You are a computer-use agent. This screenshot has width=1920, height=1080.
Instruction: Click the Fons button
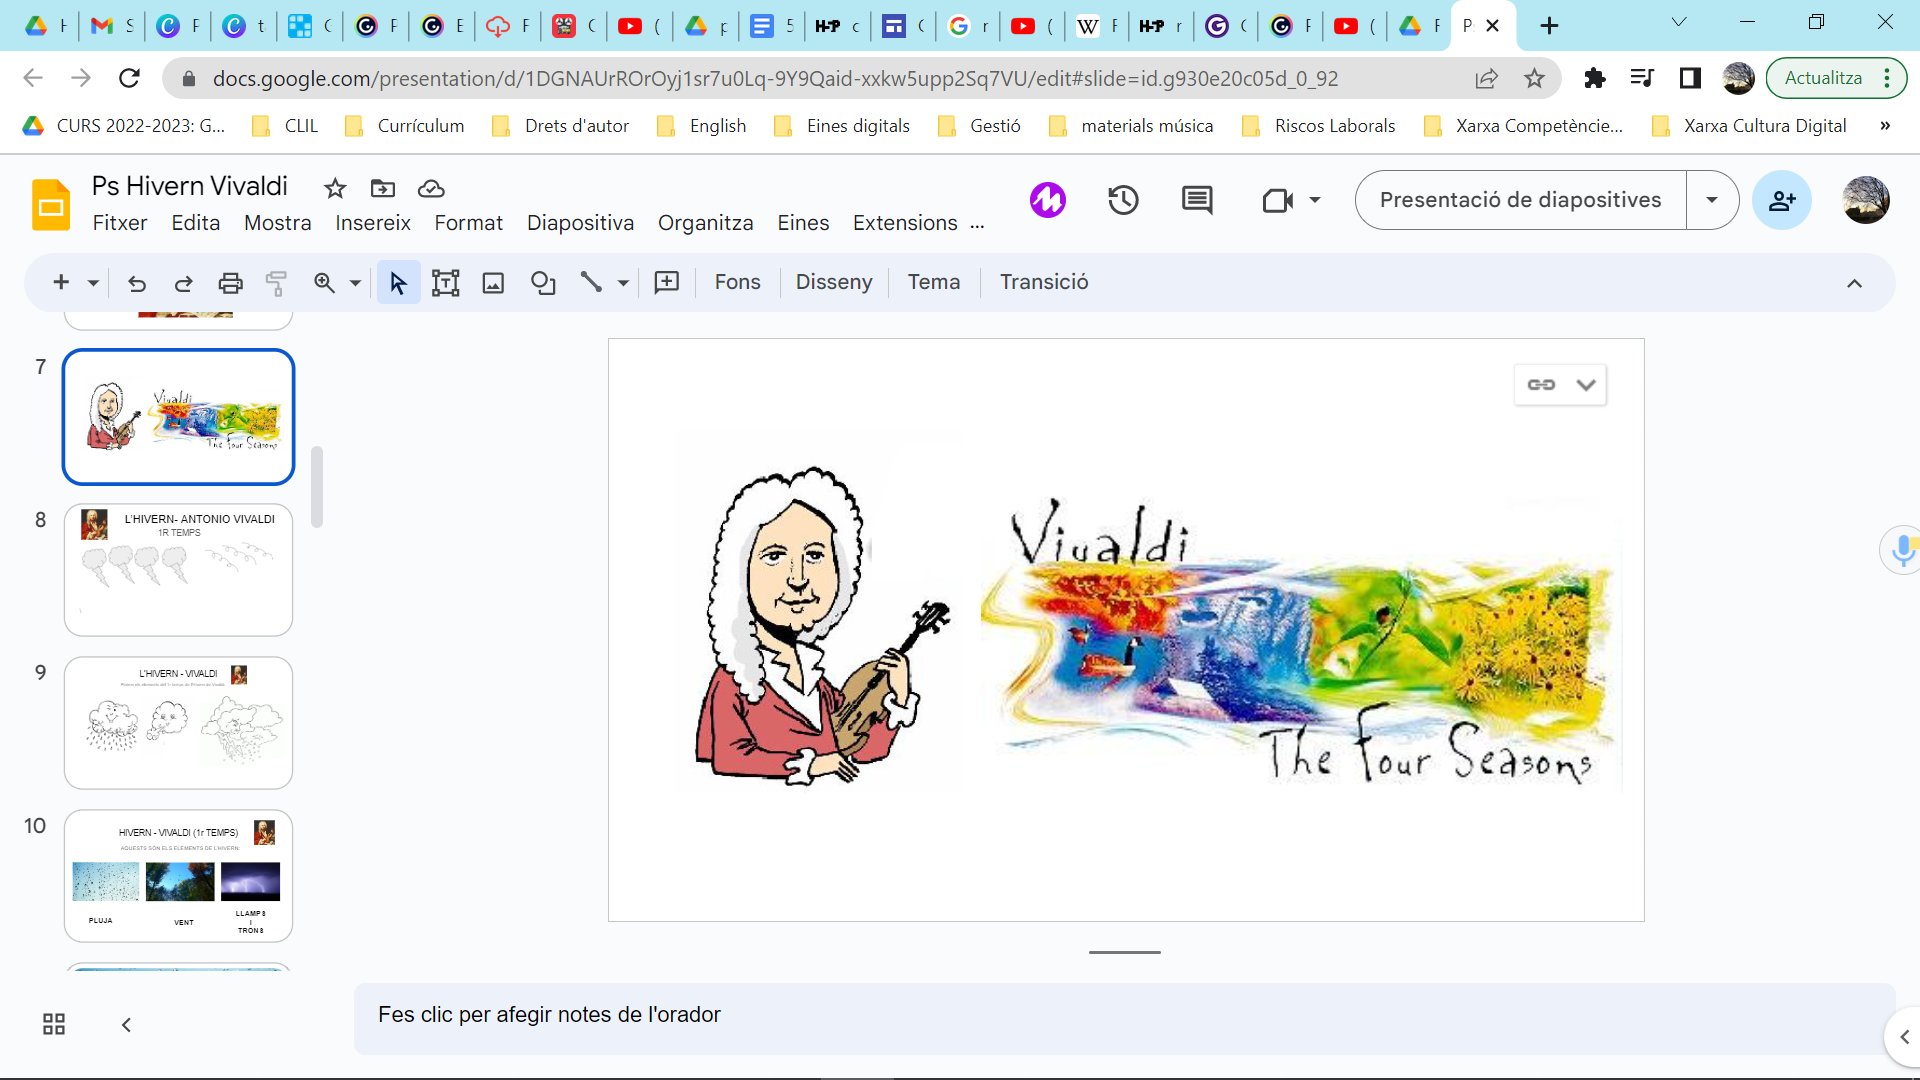(x=737, y=282)
